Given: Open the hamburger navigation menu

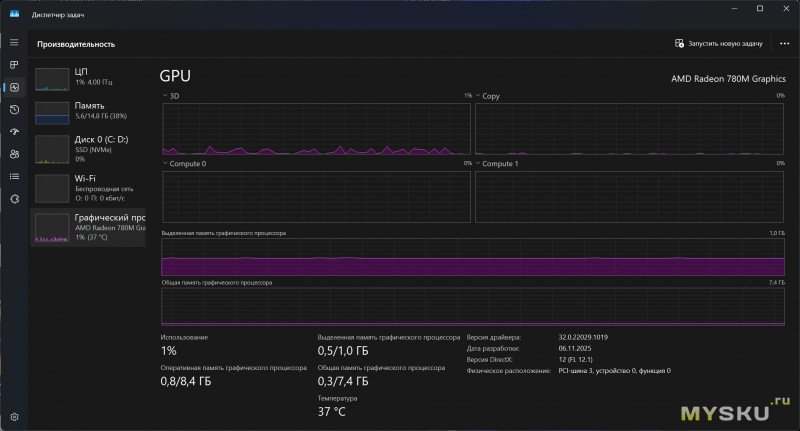Looking at the screenshot, I should pos(14,42).
